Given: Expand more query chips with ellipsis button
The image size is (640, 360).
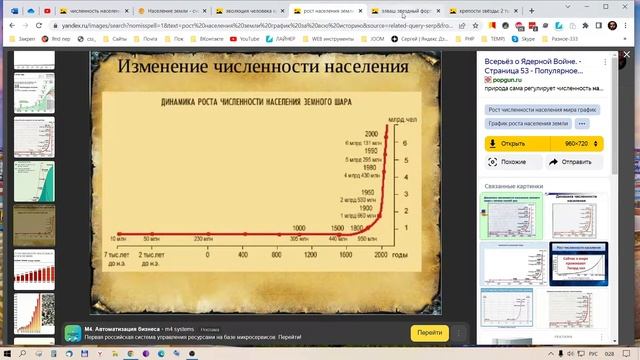Looking at the screenshot, I should coord(582,123).
